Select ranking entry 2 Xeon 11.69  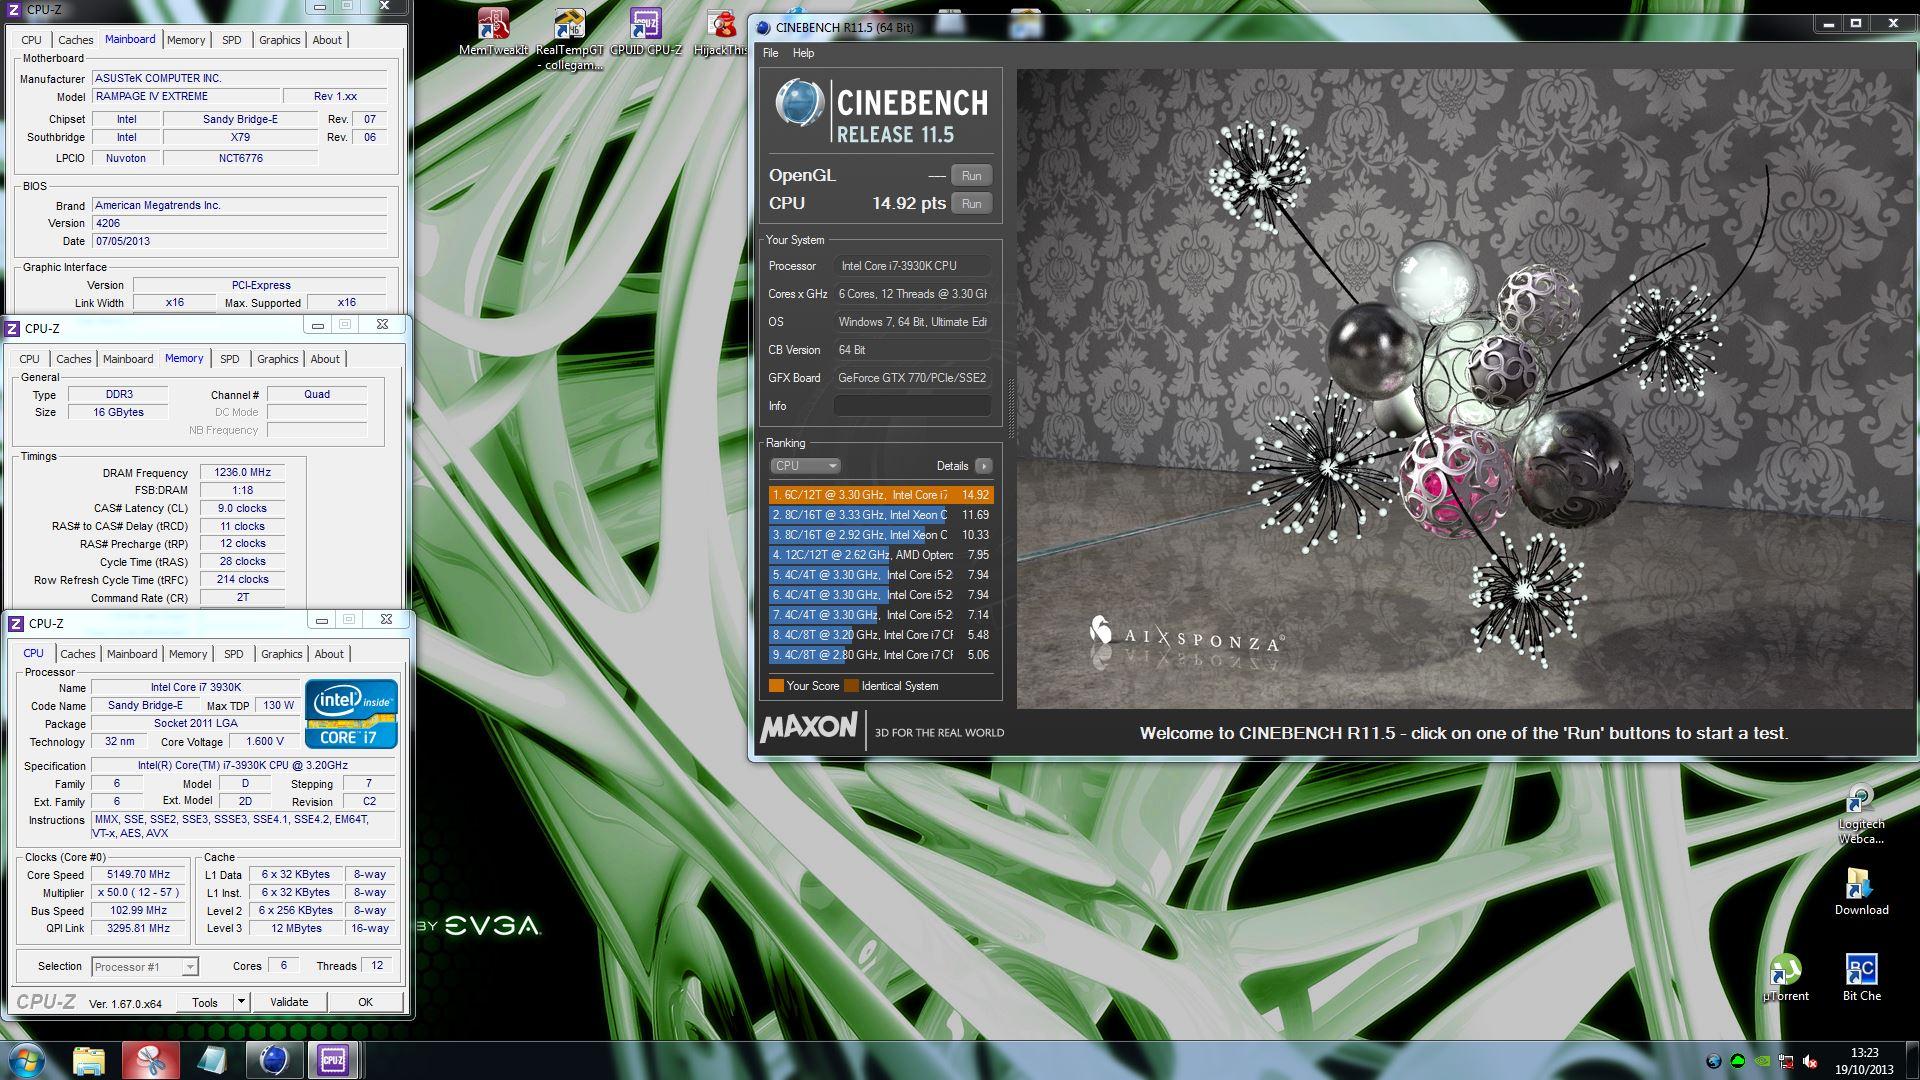pyautogui.click(x=881, y=515)
